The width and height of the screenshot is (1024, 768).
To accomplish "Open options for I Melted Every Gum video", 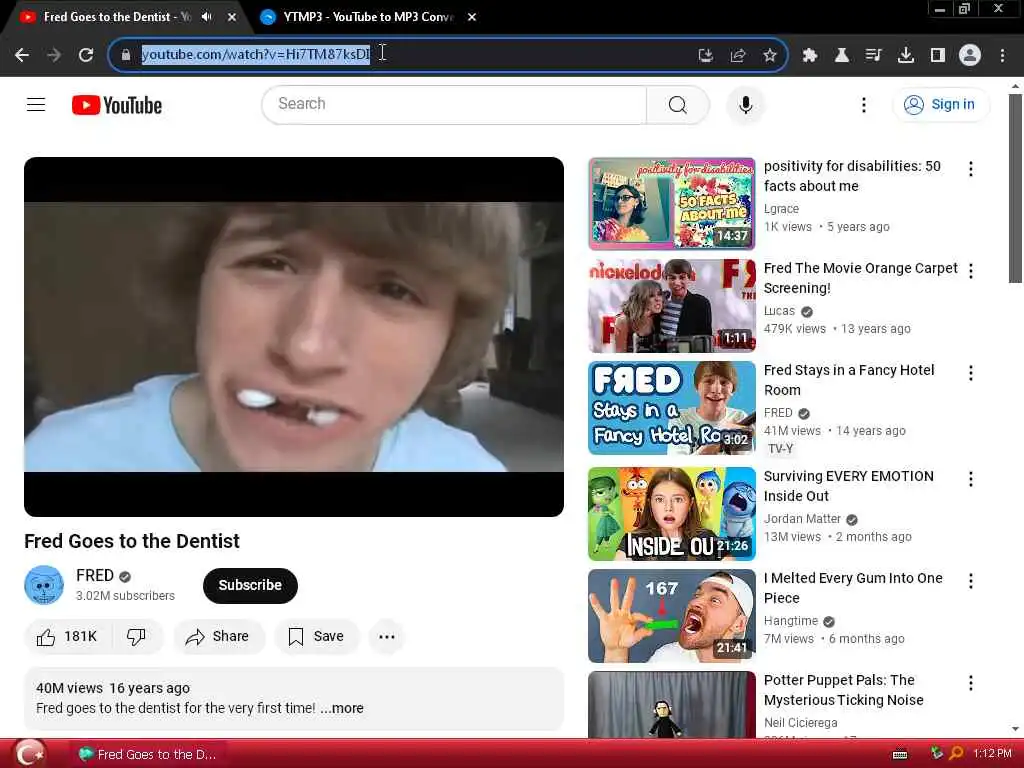I will click(x=970, y=581).
